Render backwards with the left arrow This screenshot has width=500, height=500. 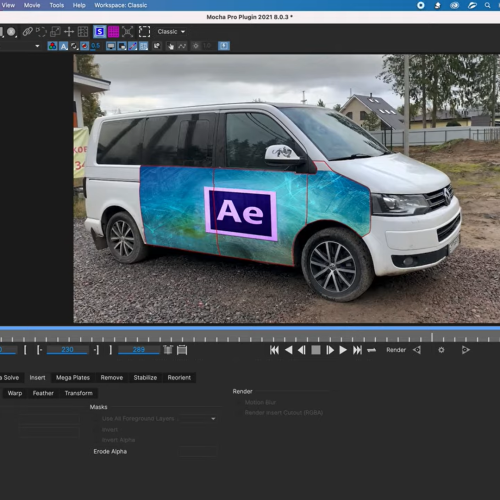pyautogui.click(x=417, y=350)
